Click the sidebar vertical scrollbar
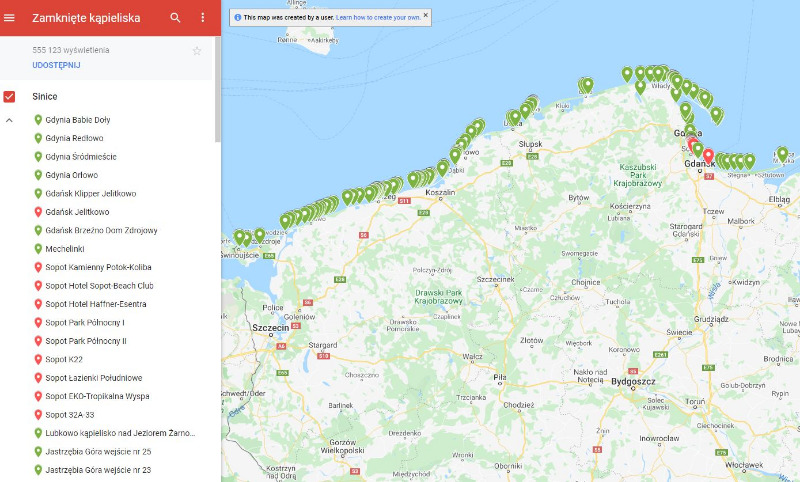The height and width of the screenshot is (482, 800). (x=217, y=60)
